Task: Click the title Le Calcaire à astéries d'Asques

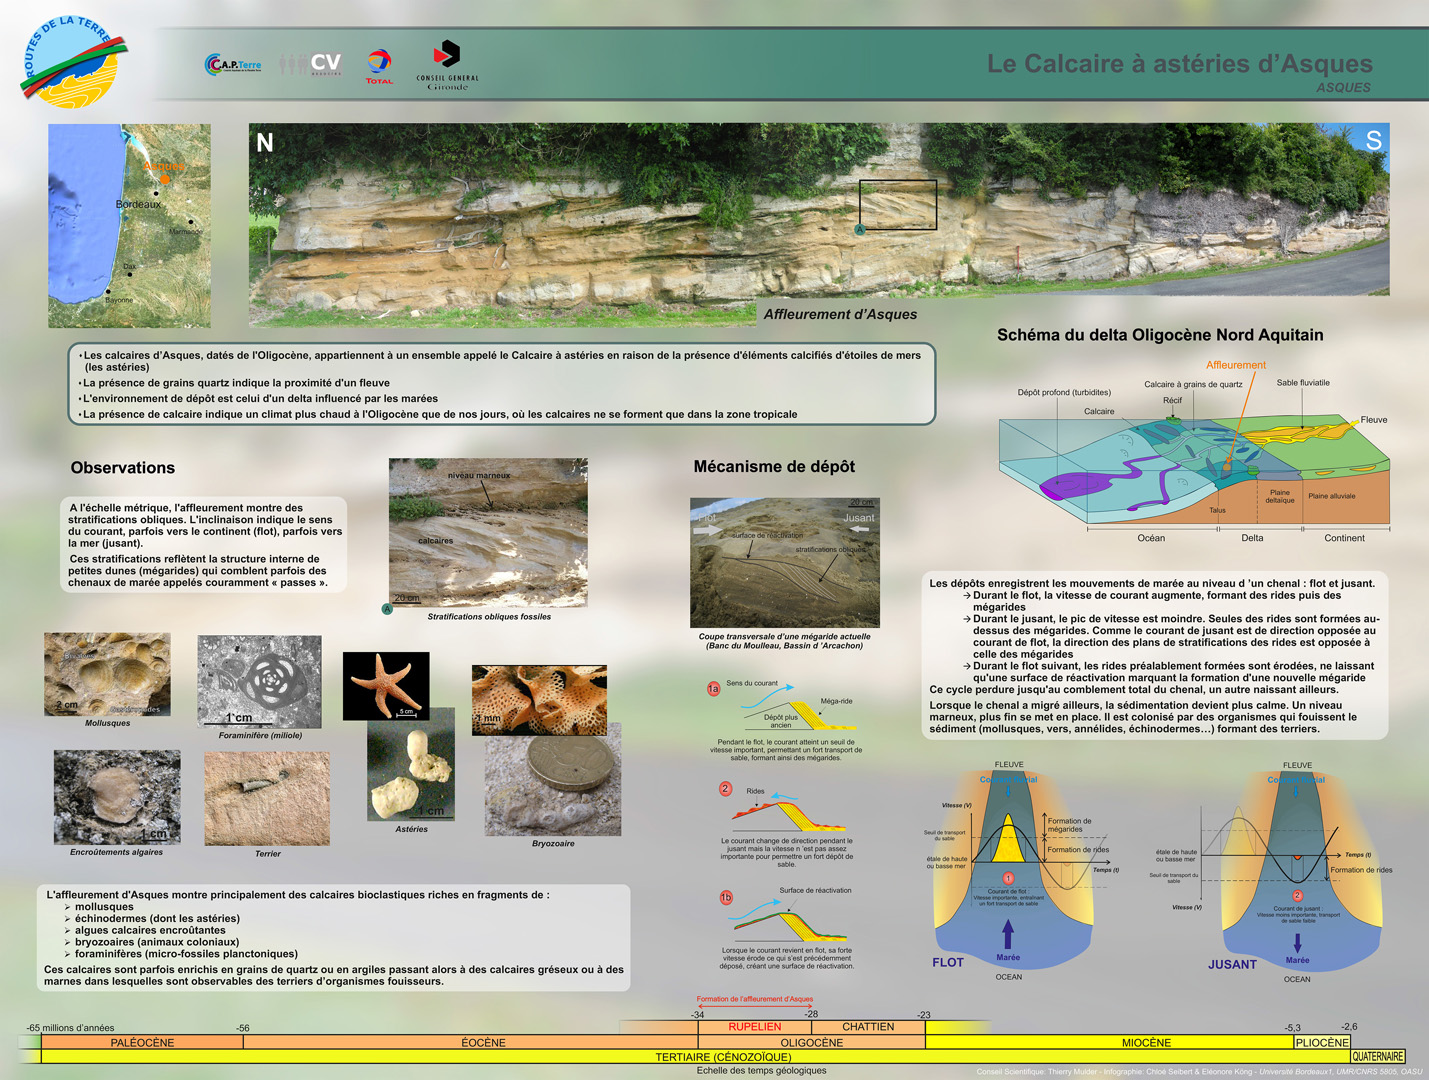Action: (x=1180, y=64)
